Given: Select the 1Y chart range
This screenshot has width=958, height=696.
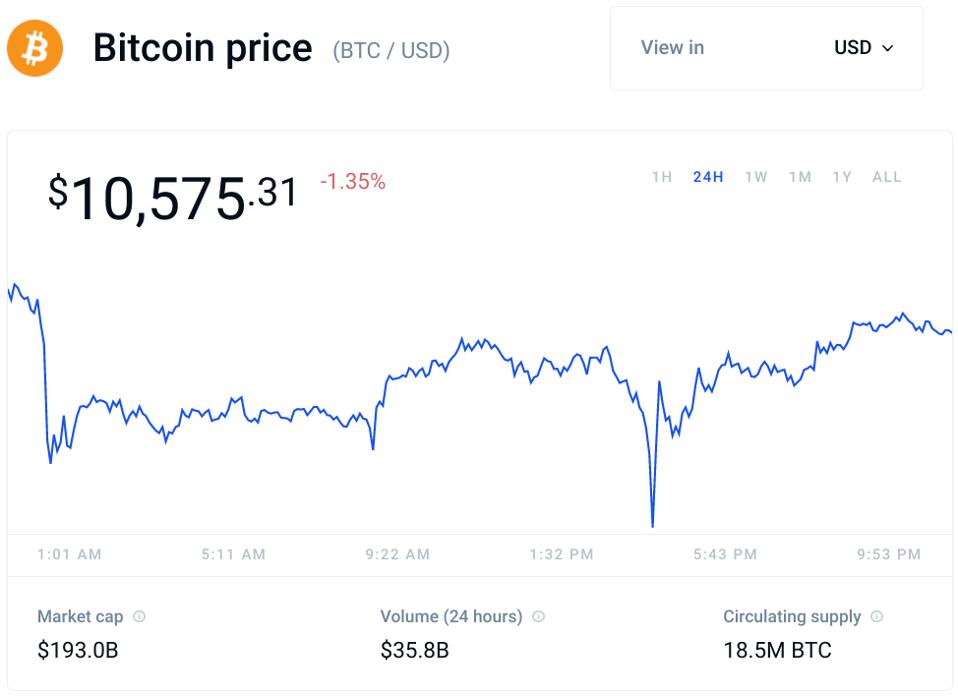Looking at the screenshot, I should (x=842, y=177).
